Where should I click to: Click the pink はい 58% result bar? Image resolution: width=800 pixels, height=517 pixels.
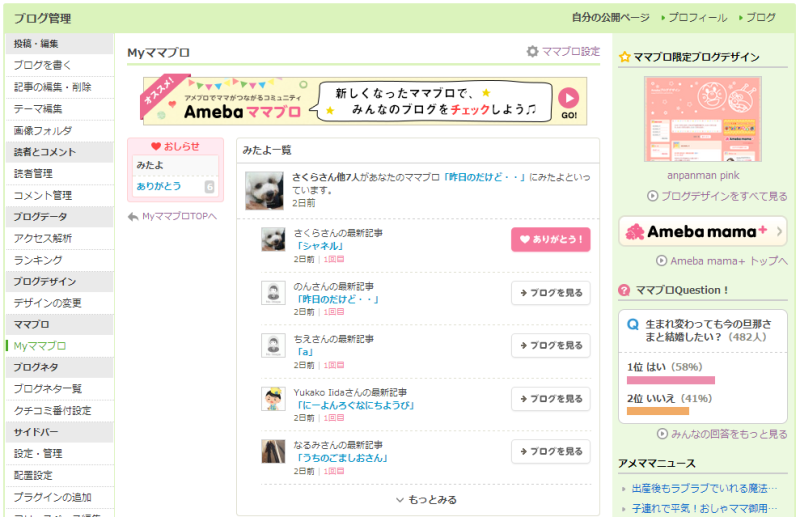pos(670,380)
